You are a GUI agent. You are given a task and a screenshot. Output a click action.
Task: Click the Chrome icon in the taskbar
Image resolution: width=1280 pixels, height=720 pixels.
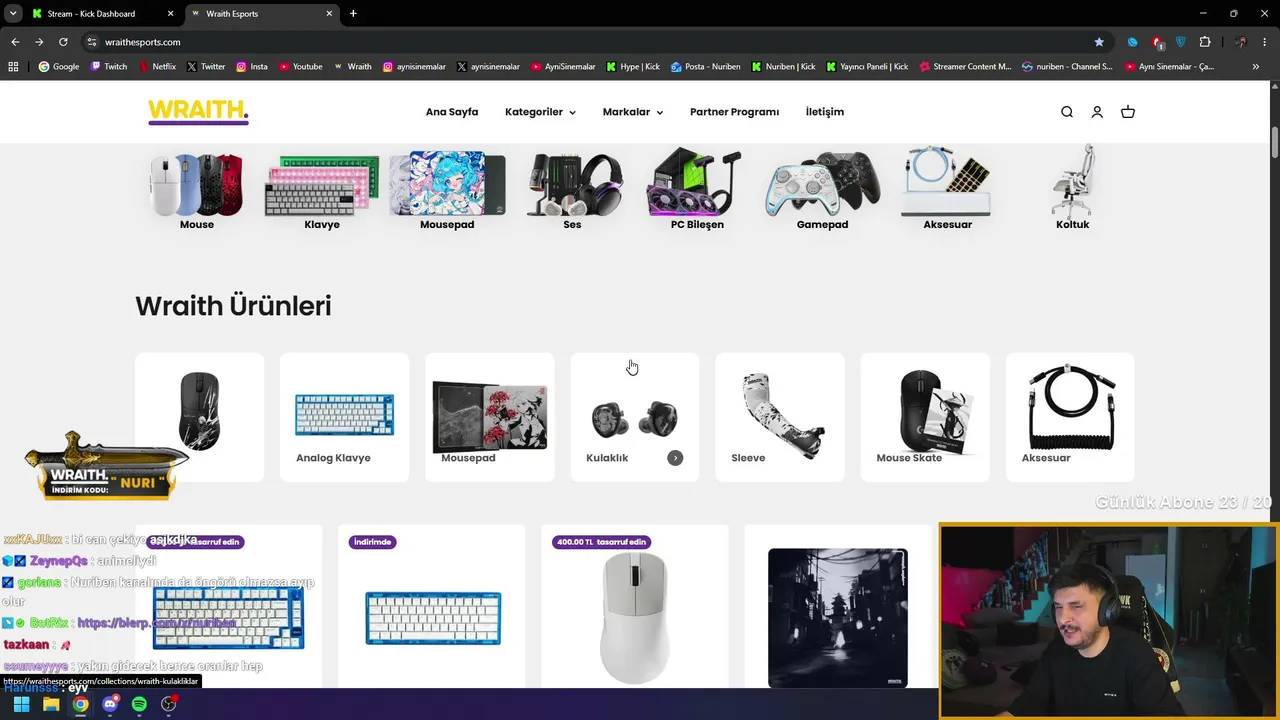(x=80, y=704)
